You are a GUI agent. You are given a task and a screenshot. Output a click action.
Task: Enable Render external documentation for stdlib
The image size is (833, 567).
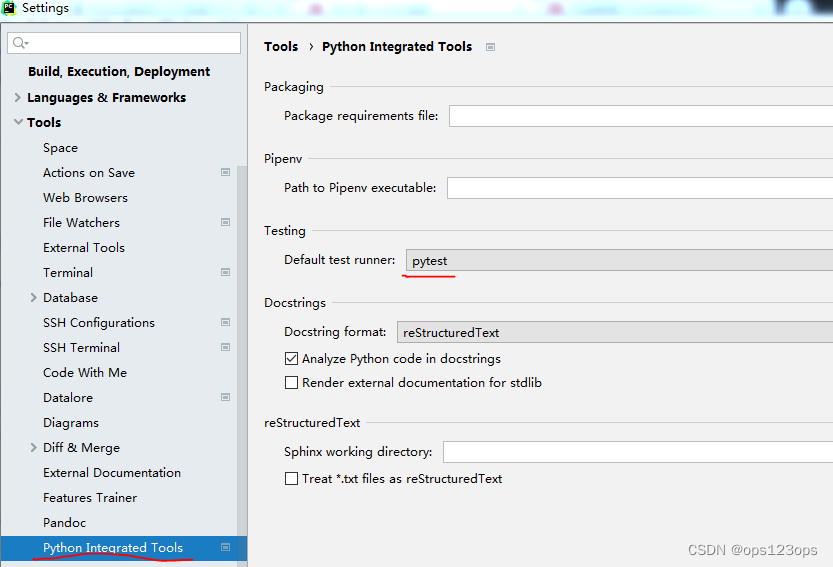click(292, 382)
